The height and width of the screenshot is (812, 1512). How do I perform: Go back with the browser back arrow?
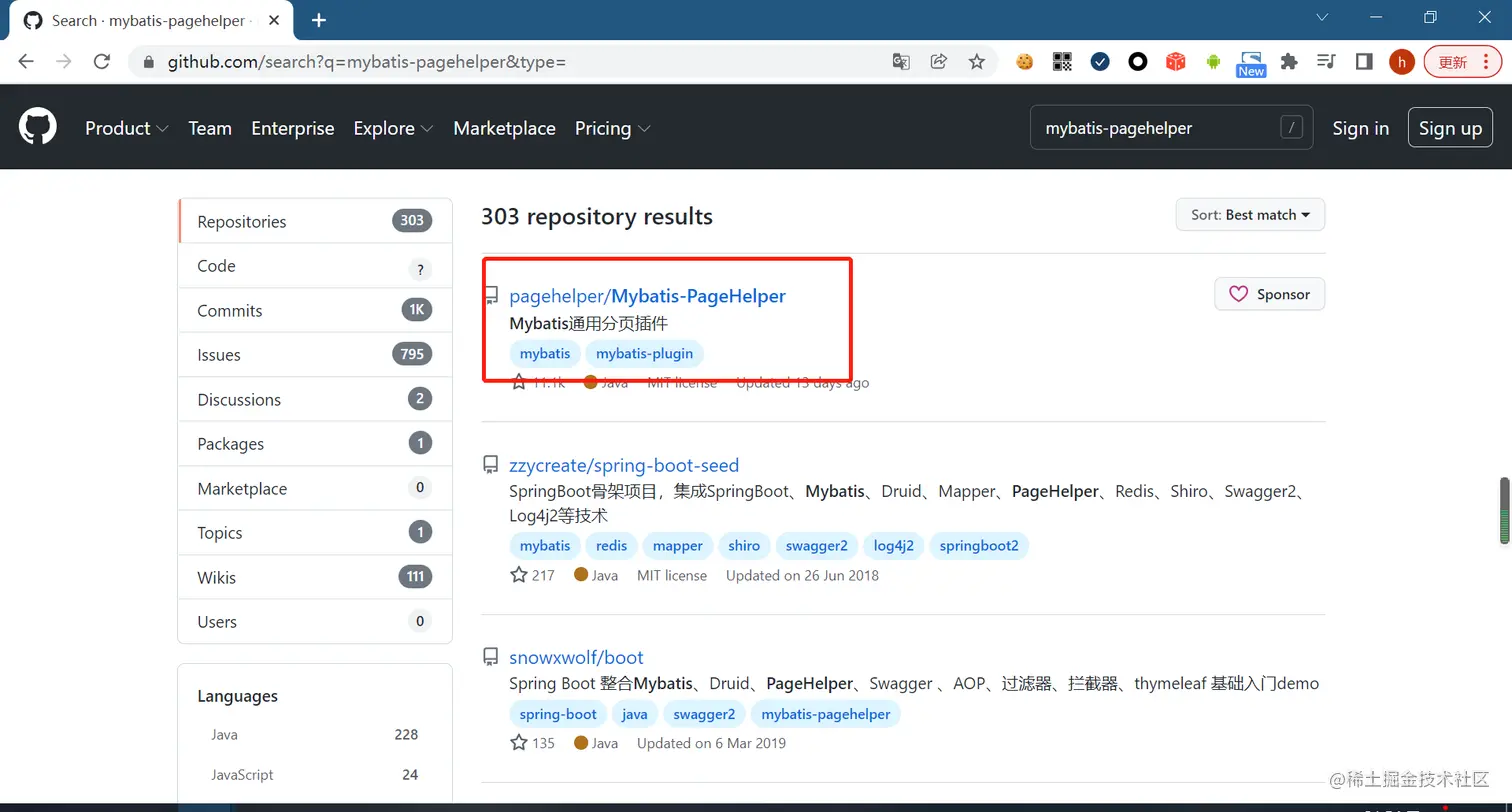(26, 62)
